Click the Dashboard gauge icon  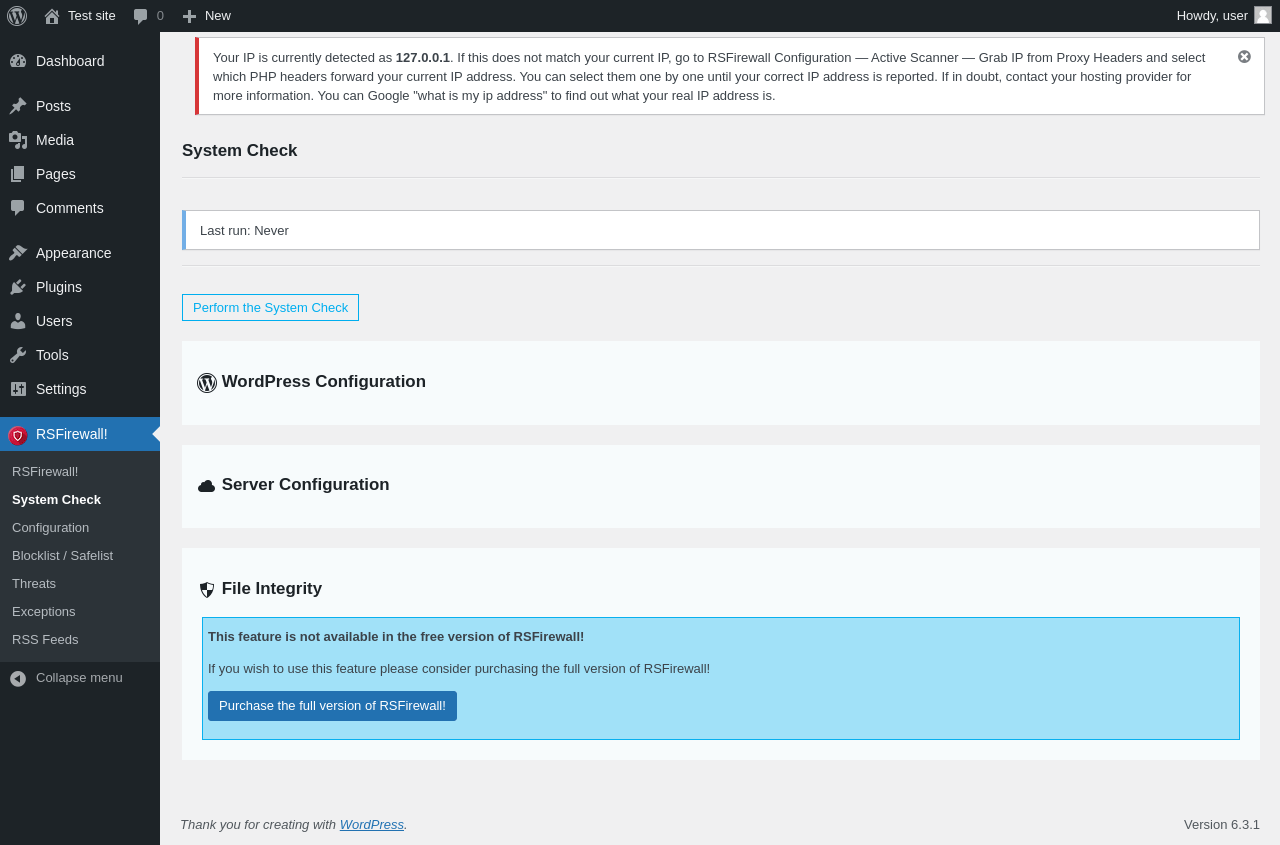click(x=18, y=61)
